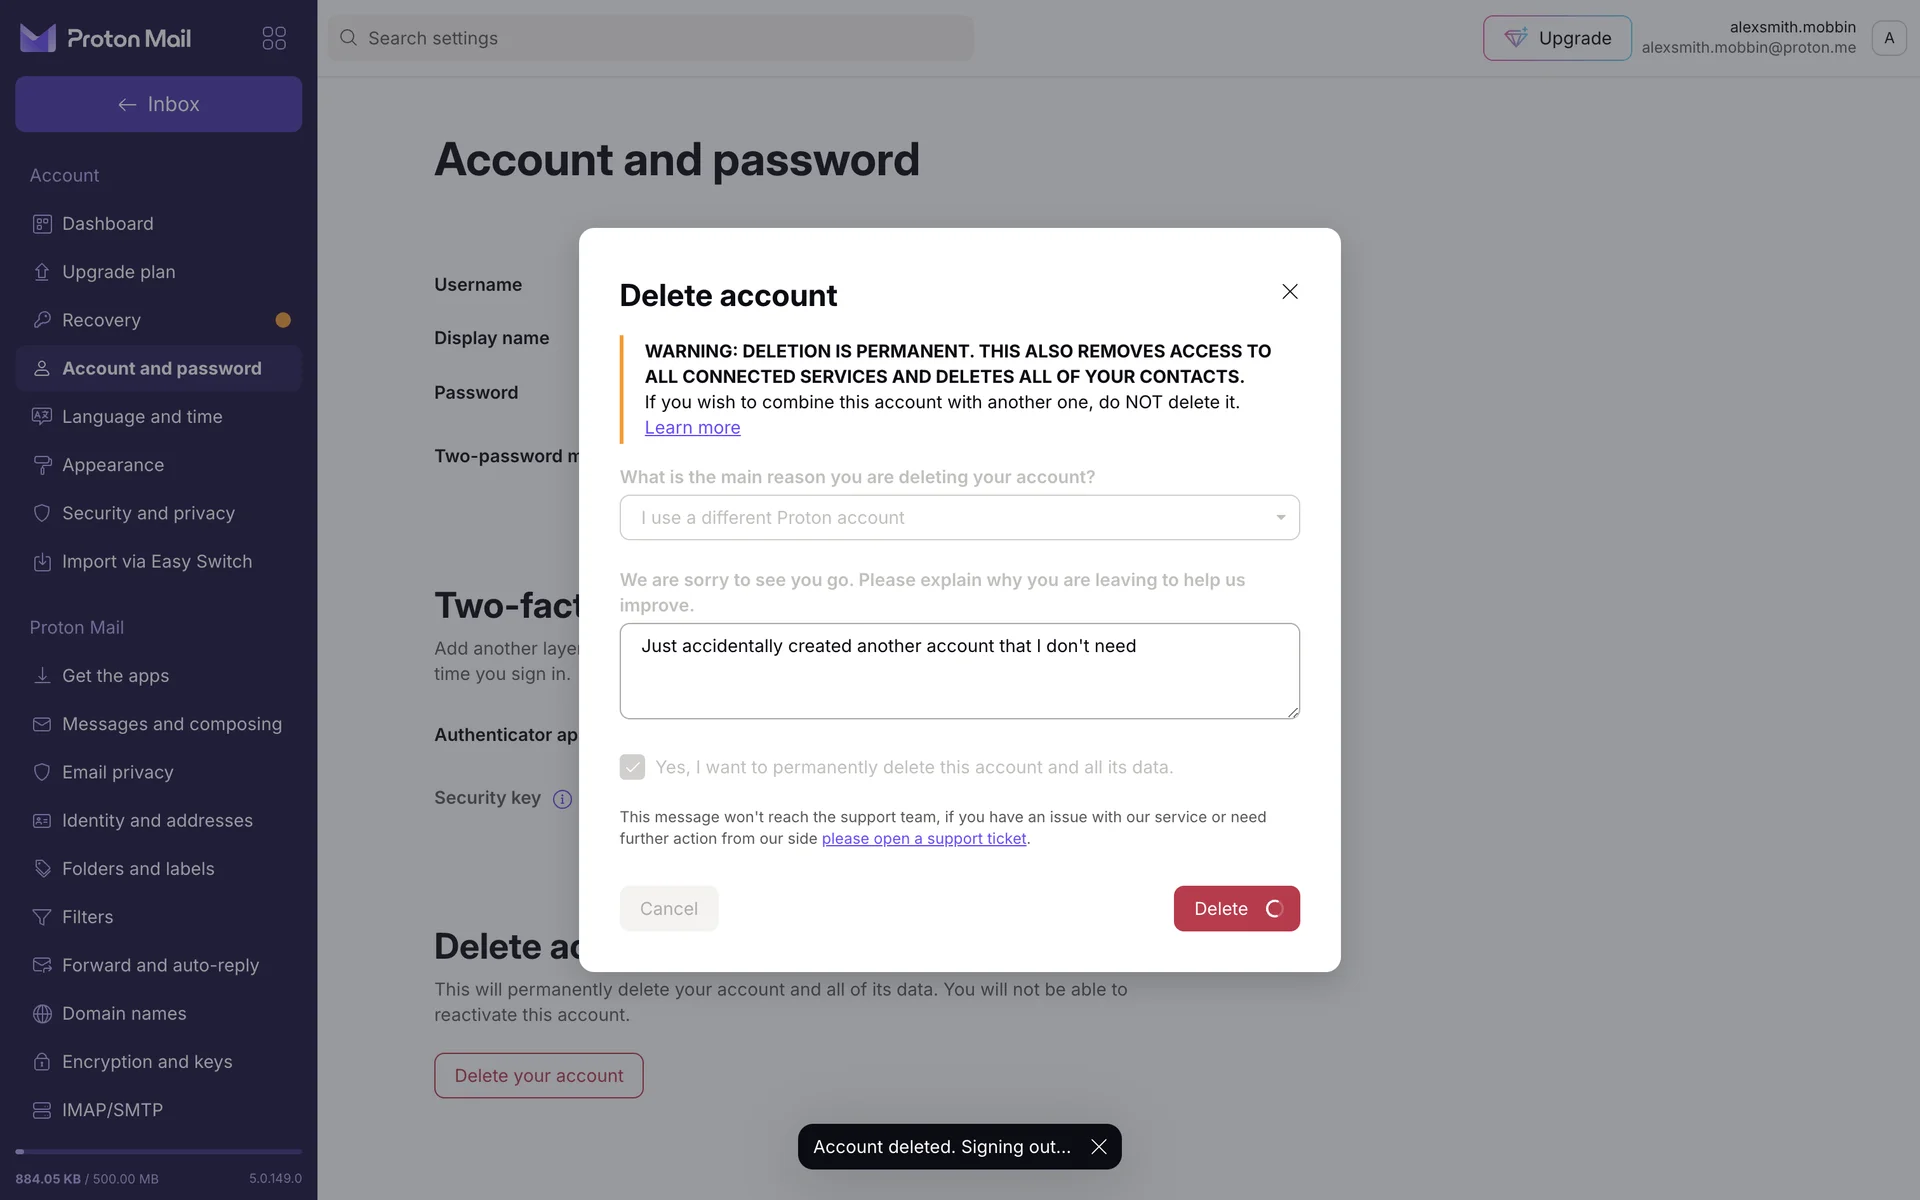Image resolution: width=1920 pixels, height=1200 pixels.
Task: Click the Security key info icon
Action: (x=563, y=799)
